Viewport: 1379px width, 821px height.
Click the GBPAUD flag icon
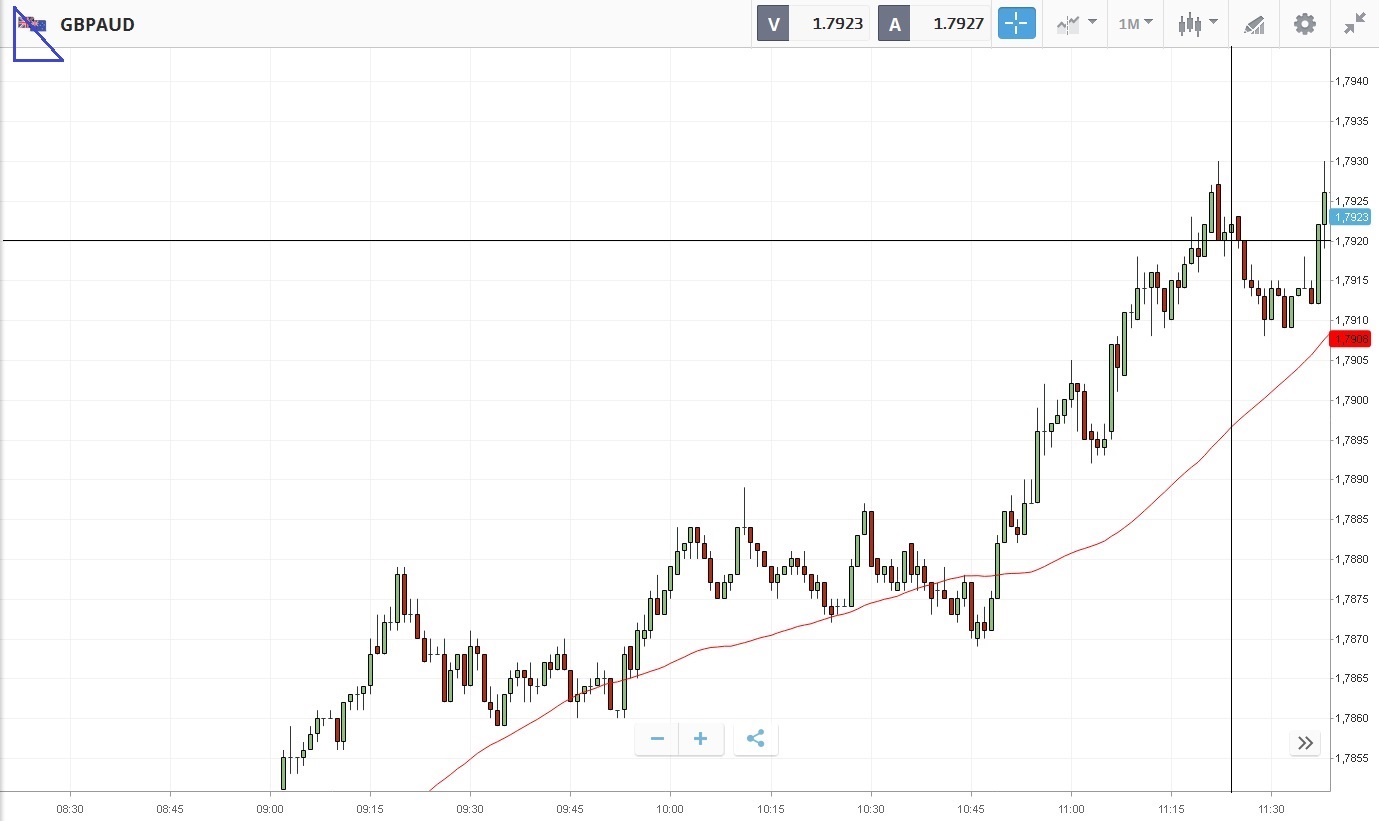[32, 24]
